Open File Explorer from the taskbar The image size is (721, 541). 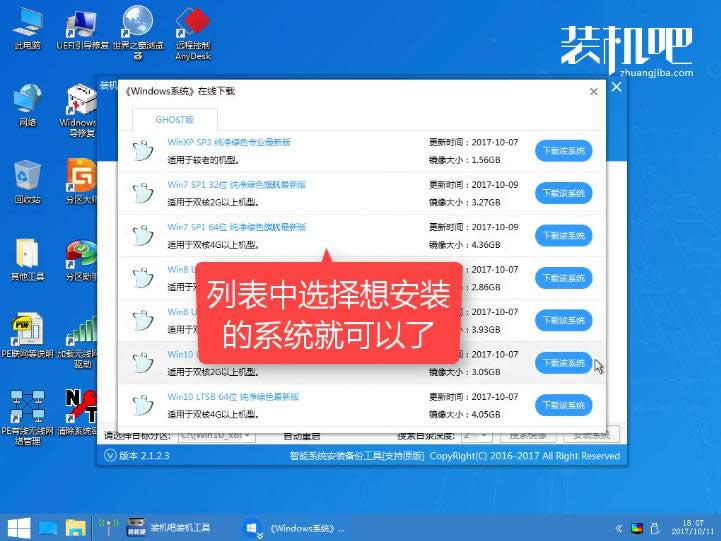click(76, 526)
